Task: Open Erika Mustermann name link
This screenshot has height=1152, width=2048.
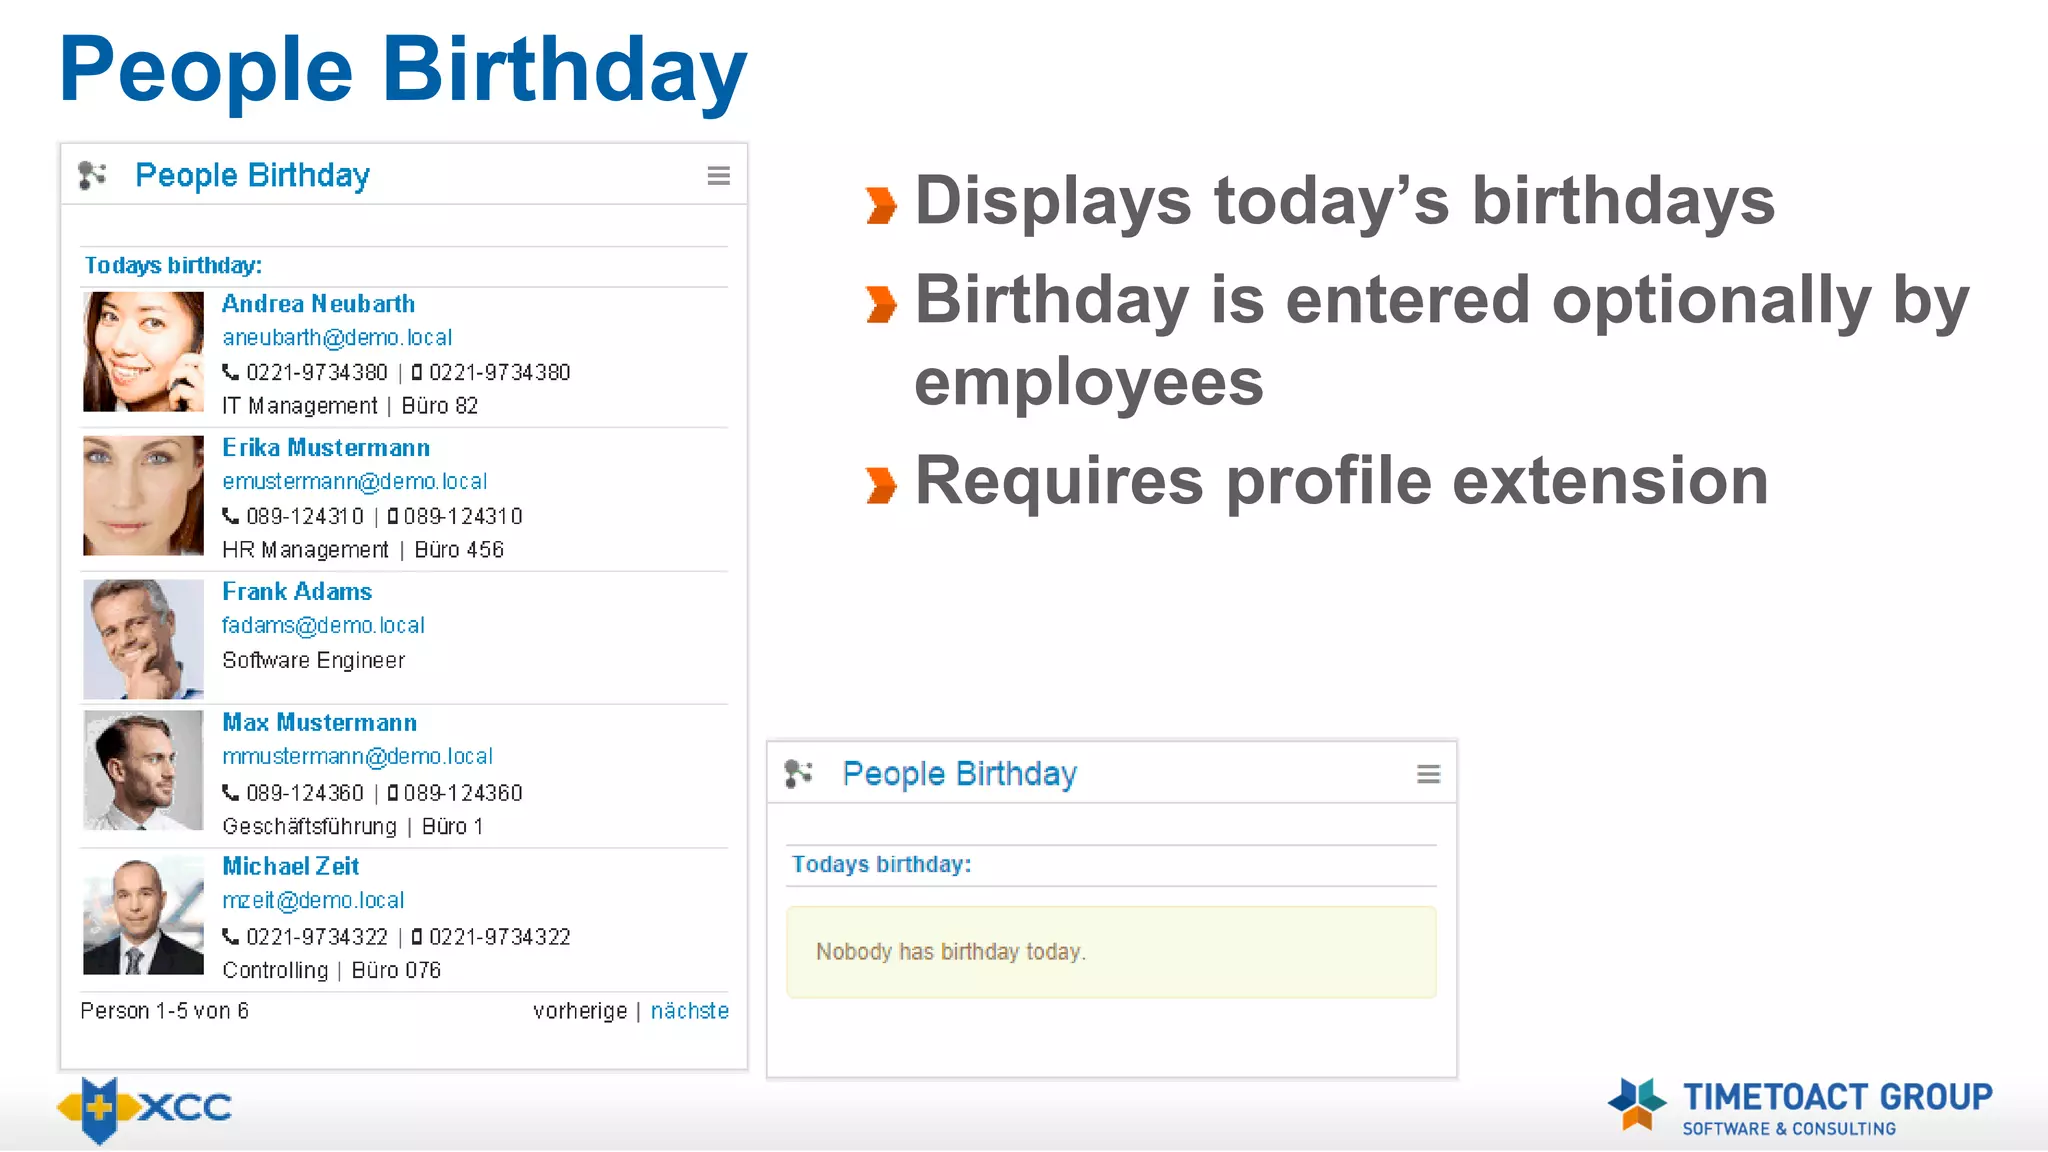Action: (x=326, y=448)
